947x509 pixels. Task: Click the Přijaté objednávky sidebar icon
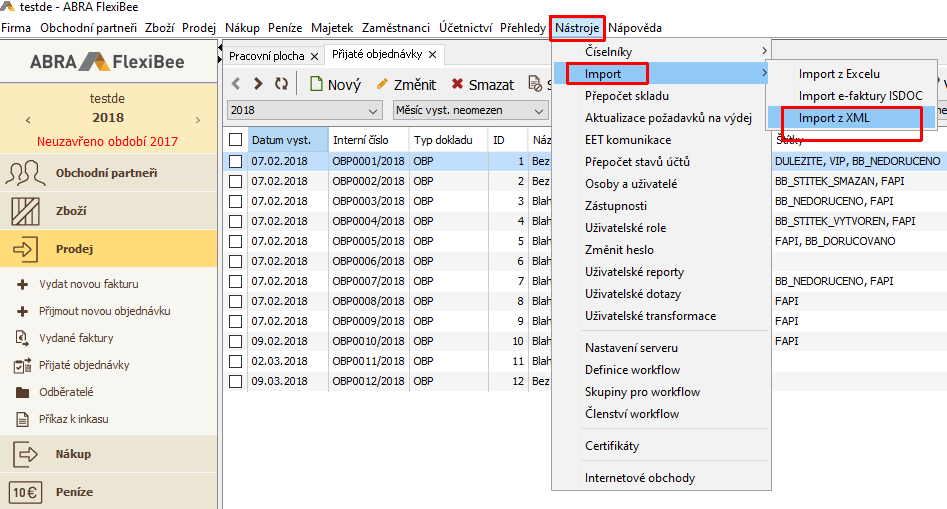22,365
